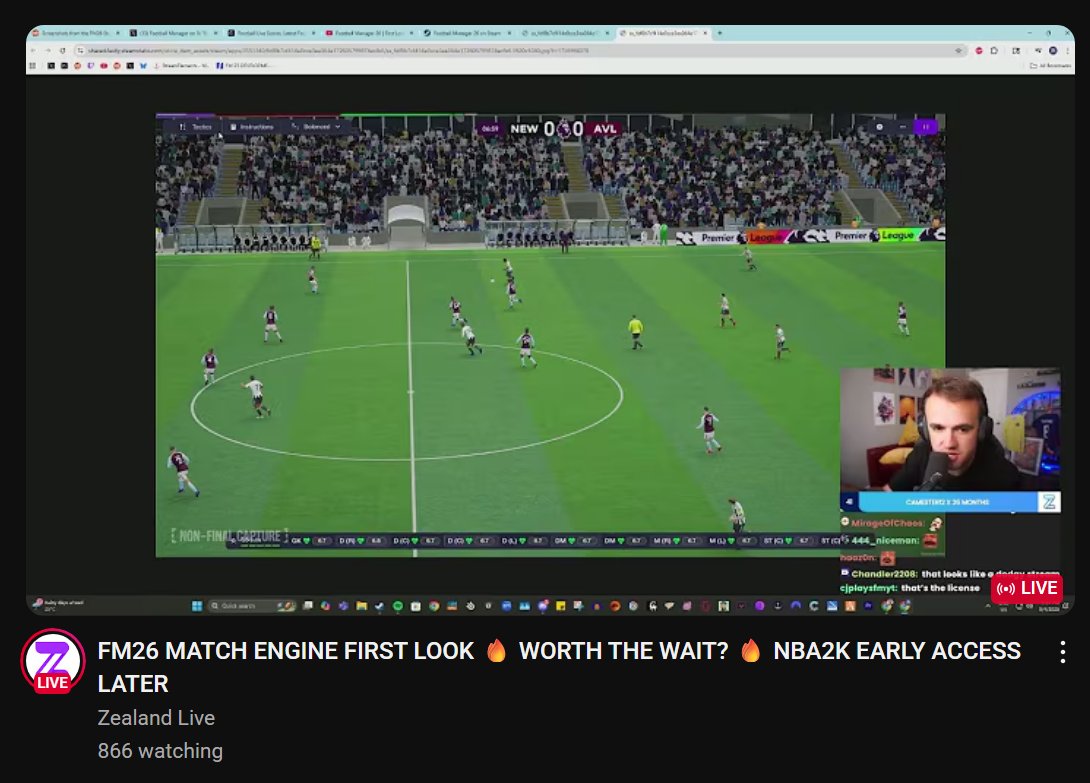Viewport: 1090px width, 783px height.
Task: Click the browser back arrow
Action: click(33, 51)
